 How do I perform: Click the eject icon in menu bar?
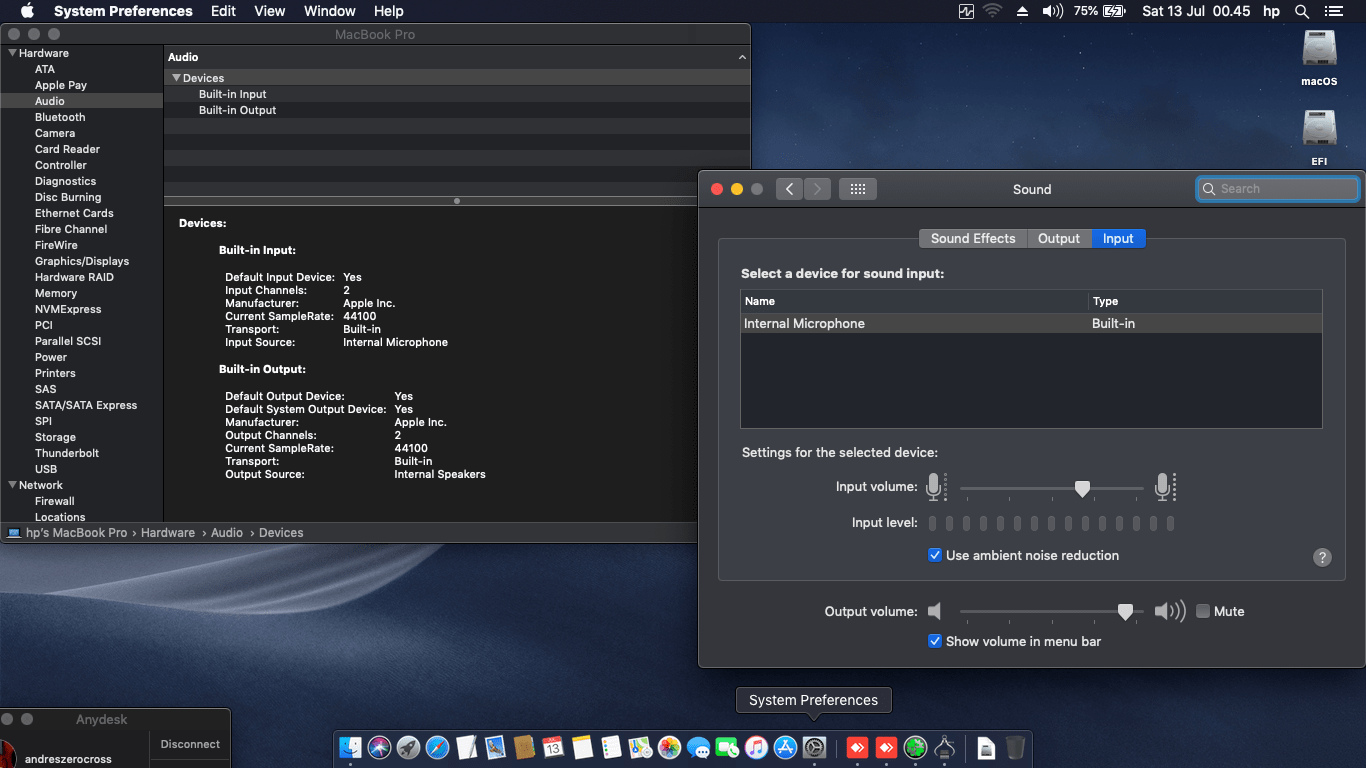1022,11
